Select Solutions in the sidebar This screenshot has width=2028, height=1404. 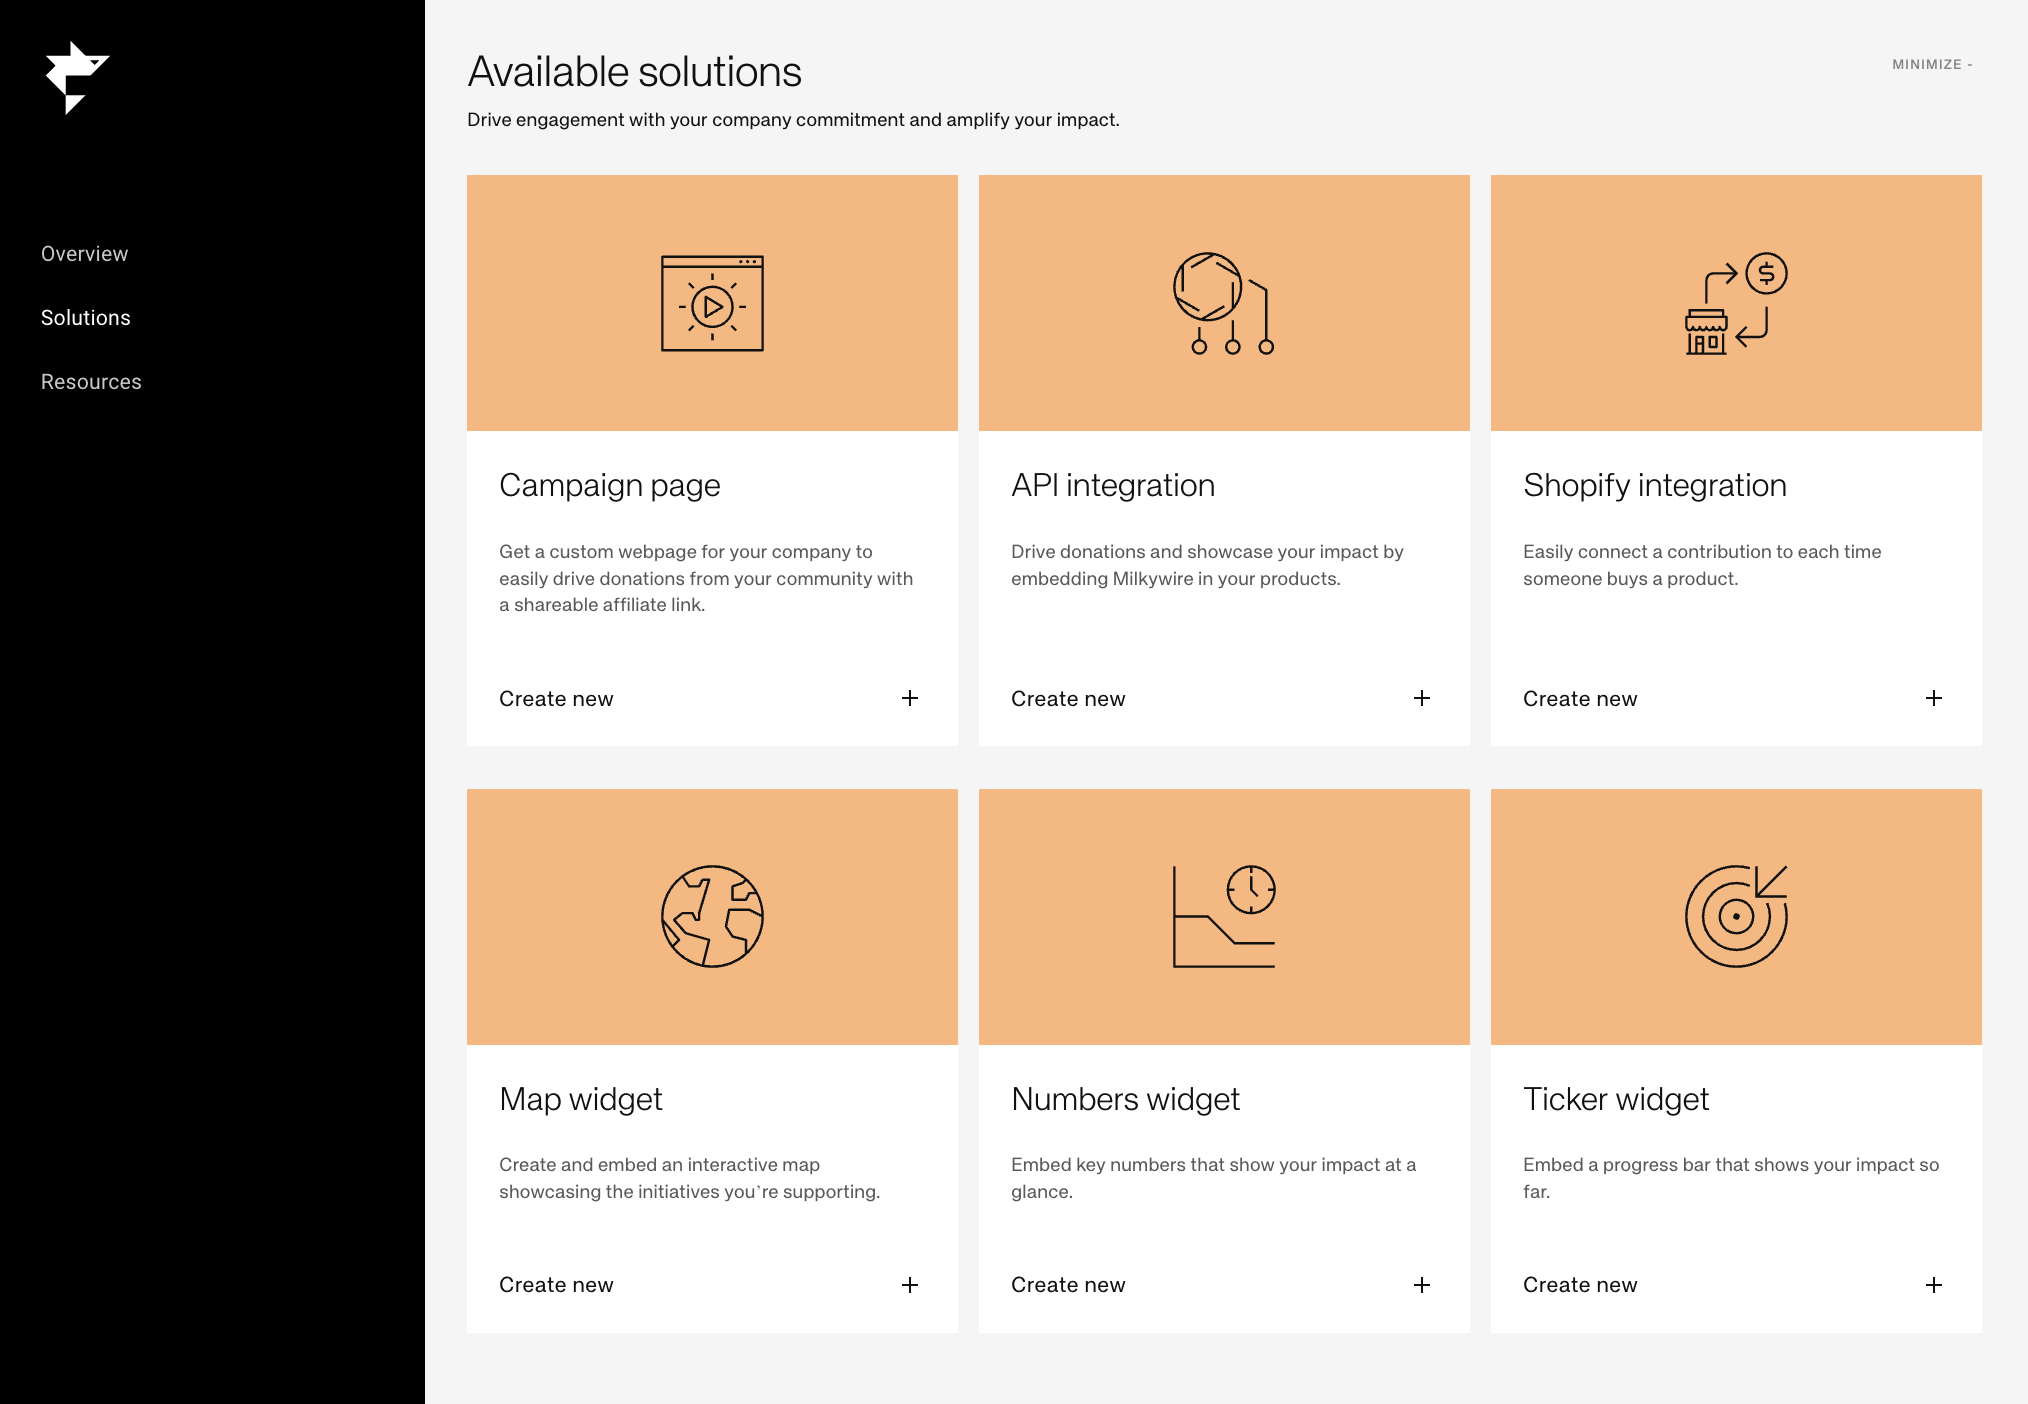(85, 318)
